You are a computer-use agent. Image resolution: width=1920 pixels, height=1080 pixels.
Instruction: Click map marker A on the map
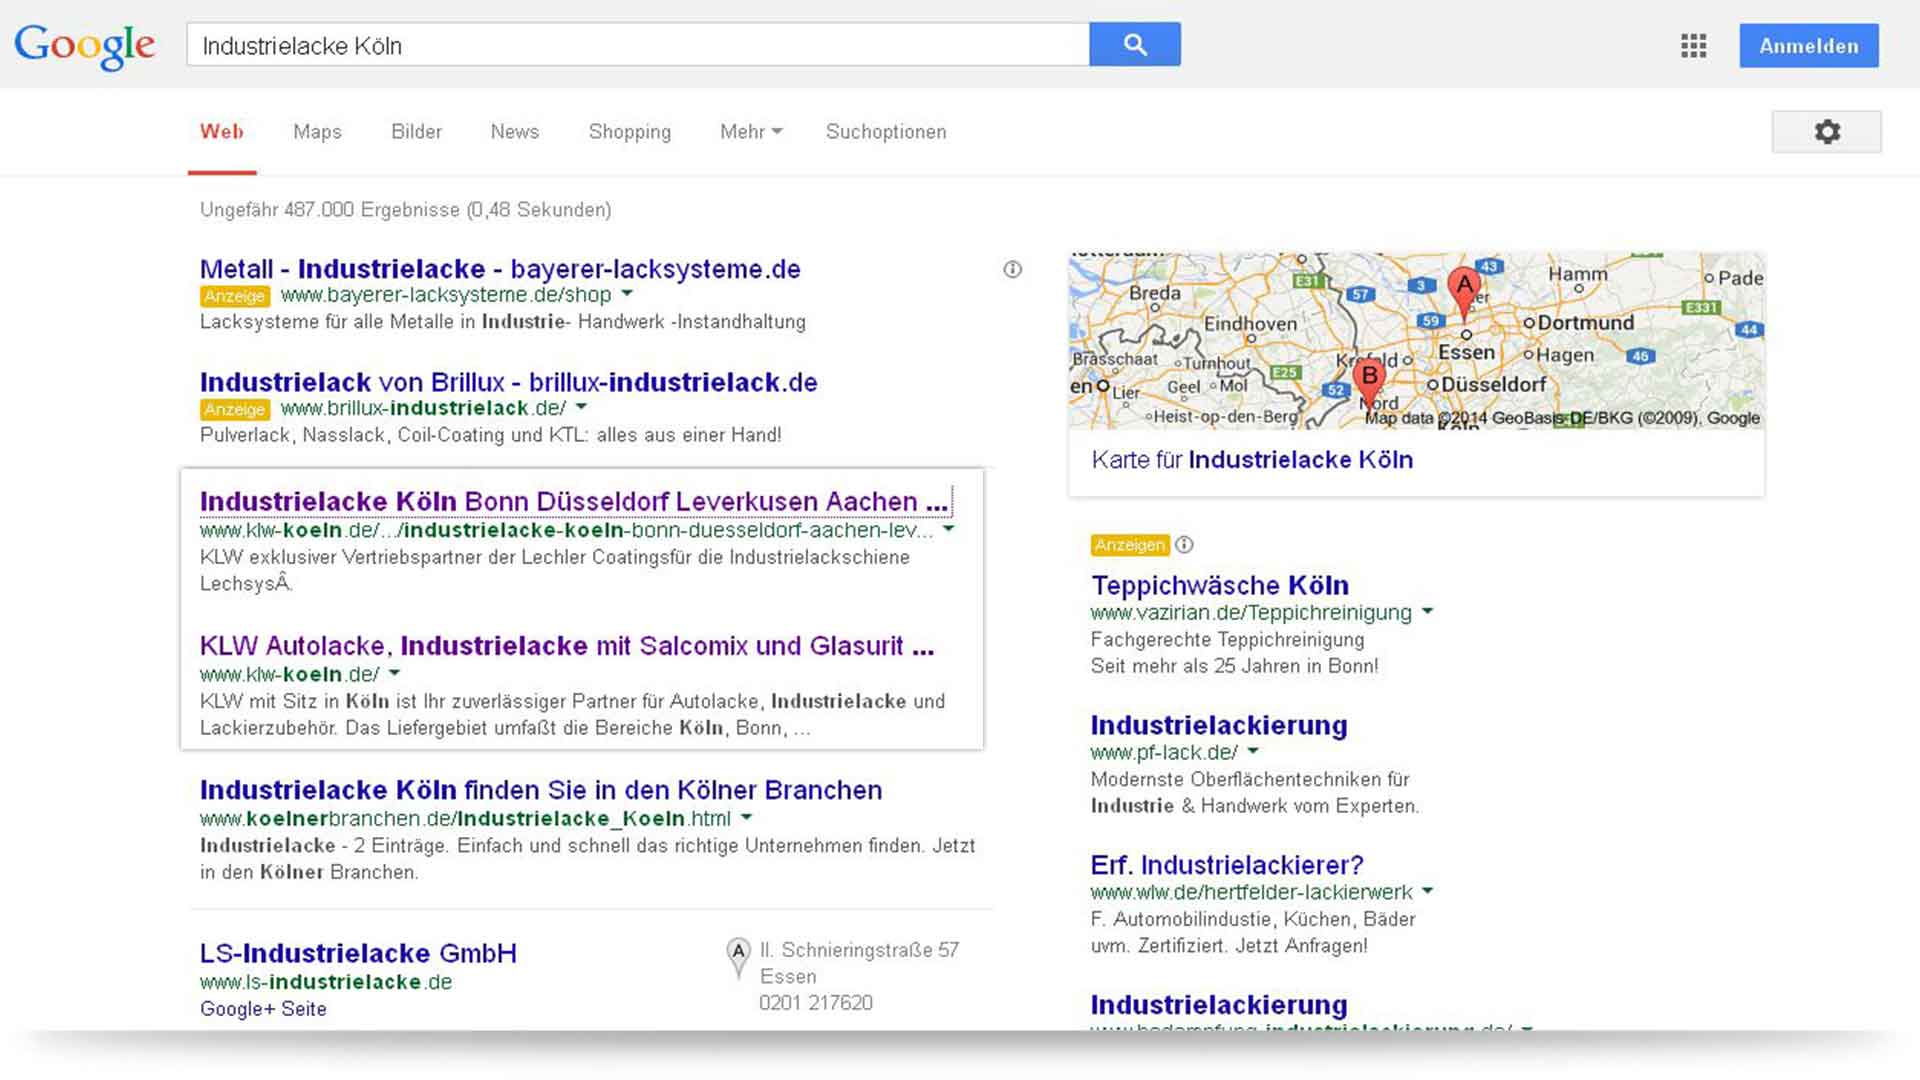tap(1464, 292)
